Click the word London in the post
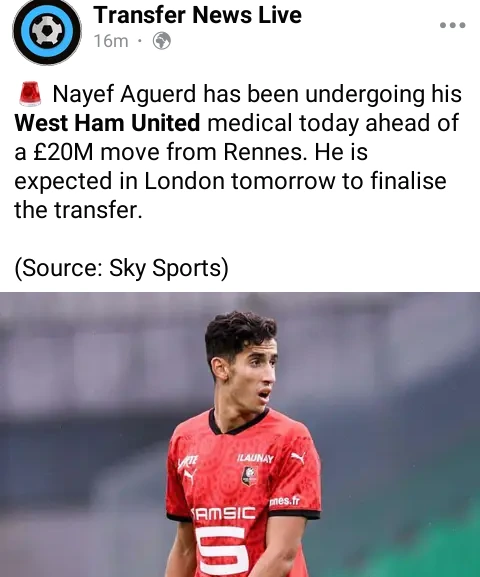 pyautogui.click(x=184, y=181)
